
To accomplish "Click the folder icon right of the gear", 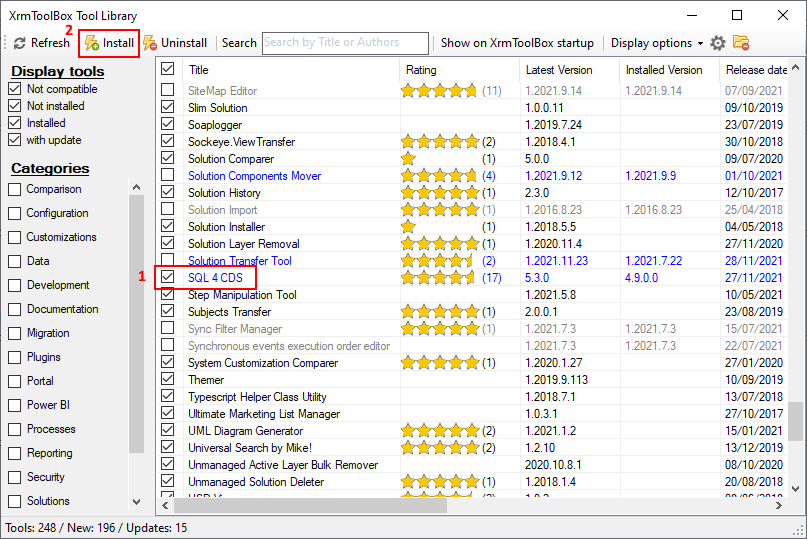I will [x=741, y=43].
